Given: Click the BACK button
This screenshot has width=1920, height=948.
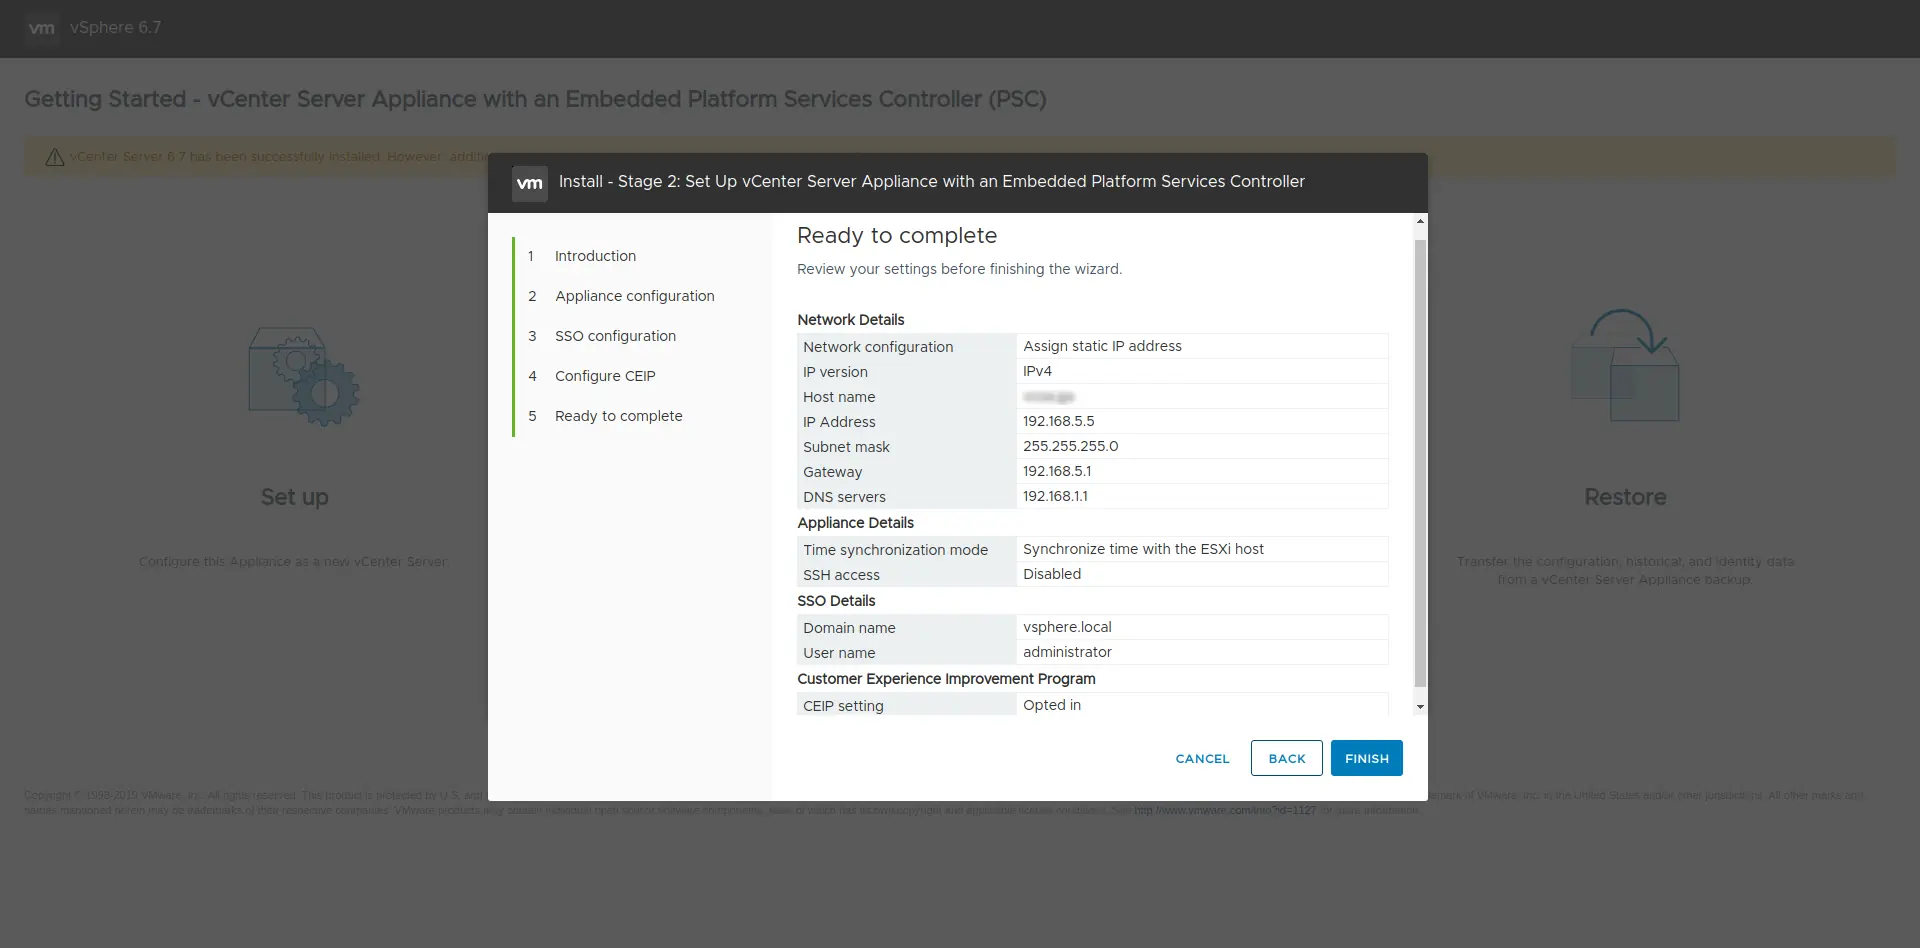Looking at the screenshot, I should pos(1287,758).
